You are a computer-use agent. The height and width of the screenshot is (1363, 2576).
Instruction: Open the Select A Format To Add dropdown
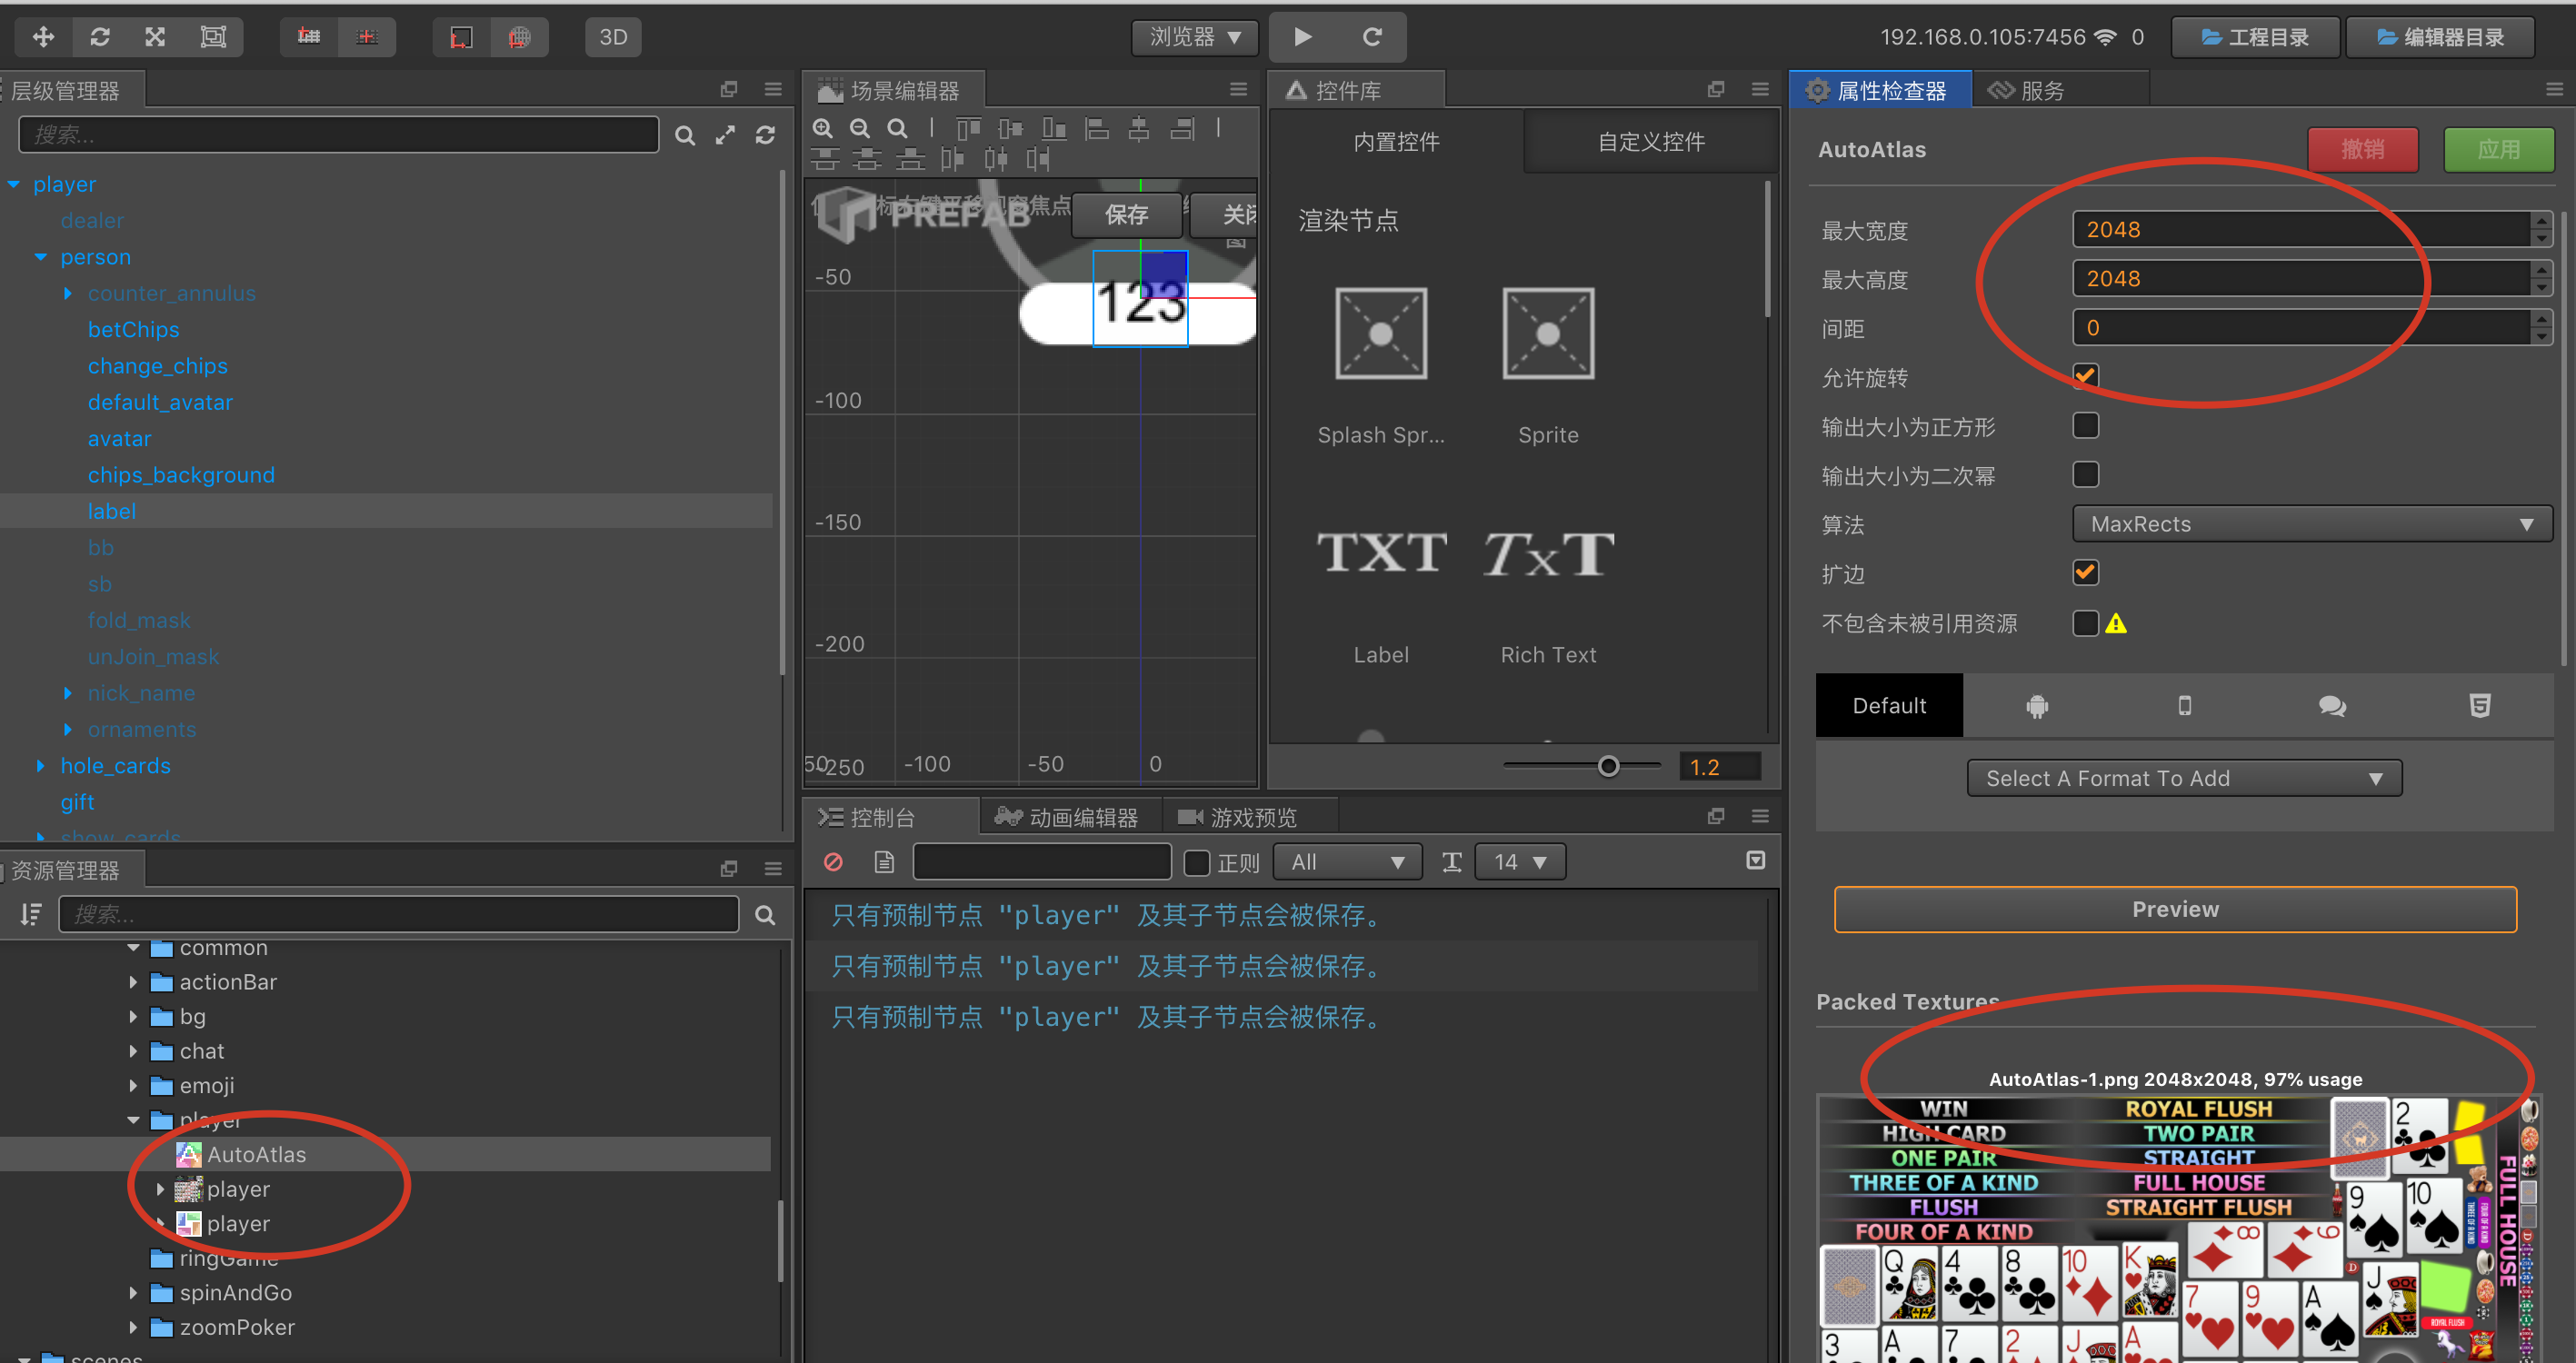[x=2183, y=778]
